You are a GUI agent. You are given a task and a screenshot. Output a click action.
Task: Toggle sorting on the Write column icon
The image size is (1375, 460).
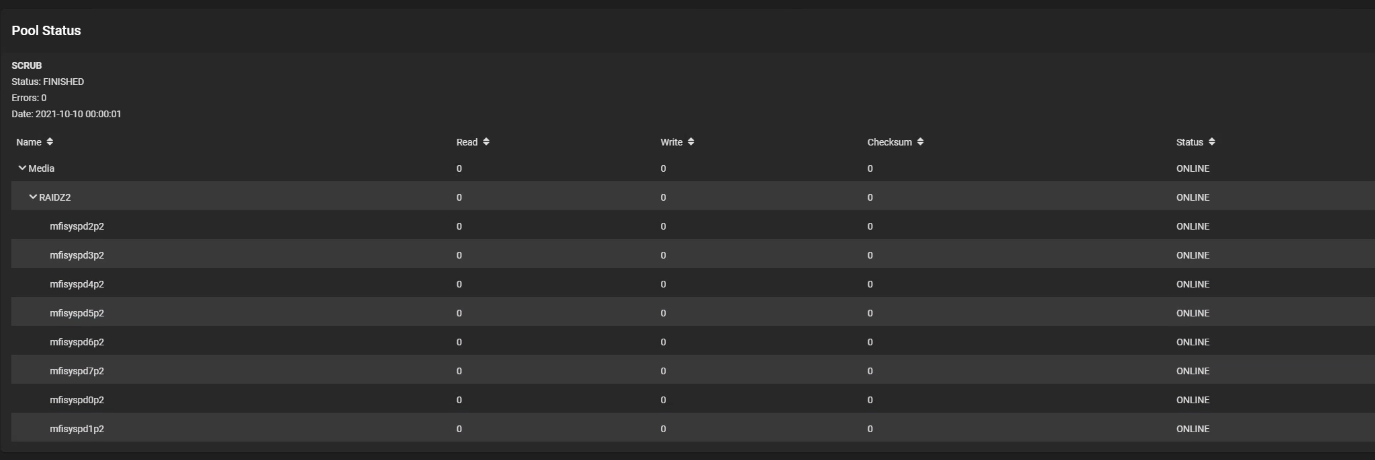(x=690, y=142)
